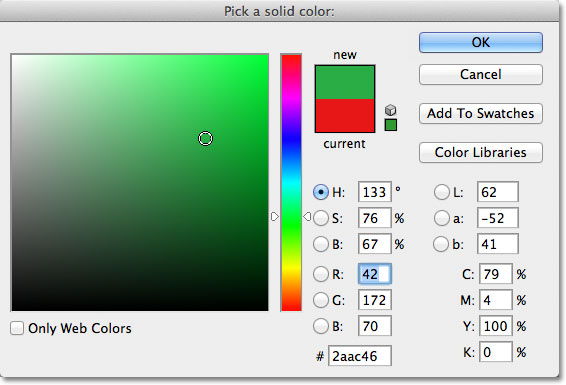Click the Cancel button

point(481,74)
